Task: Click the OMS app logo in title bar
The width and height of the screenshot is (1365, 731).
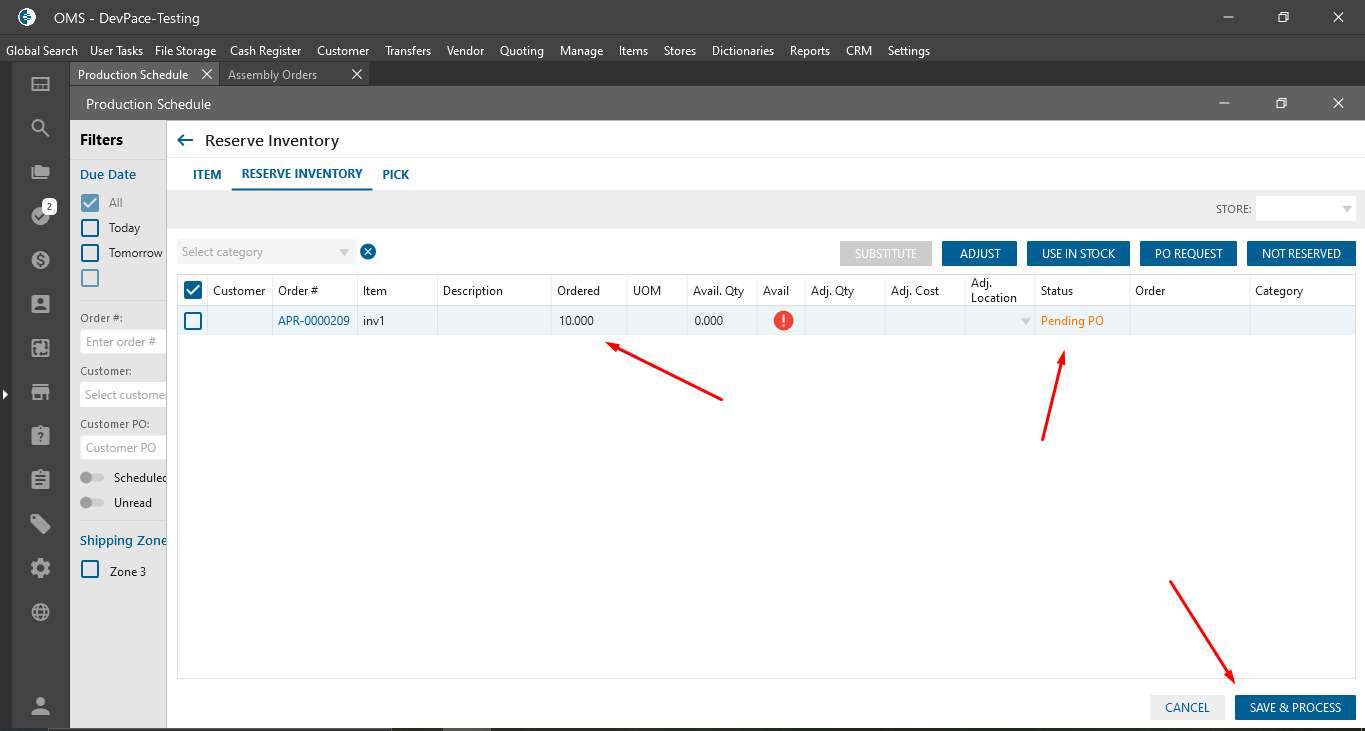Action: 27,17
